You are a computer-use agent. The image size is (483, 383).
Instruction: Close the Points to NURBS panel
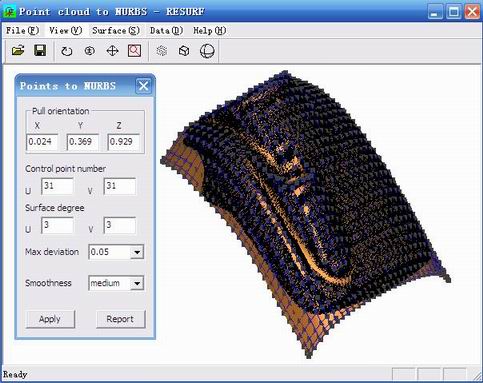tap(143, 86)
